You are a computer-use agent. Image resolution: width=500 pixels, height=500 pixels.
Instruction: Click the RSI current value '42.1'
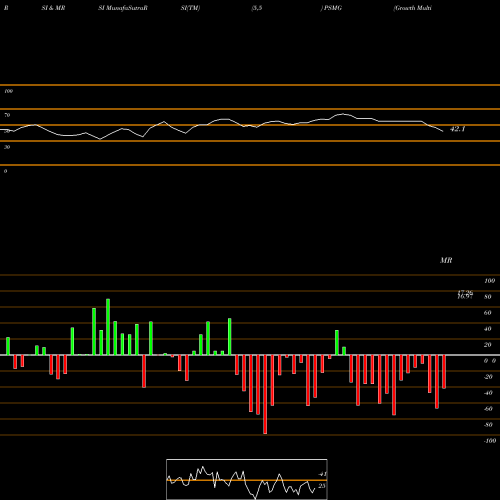[x=457, y=129]
